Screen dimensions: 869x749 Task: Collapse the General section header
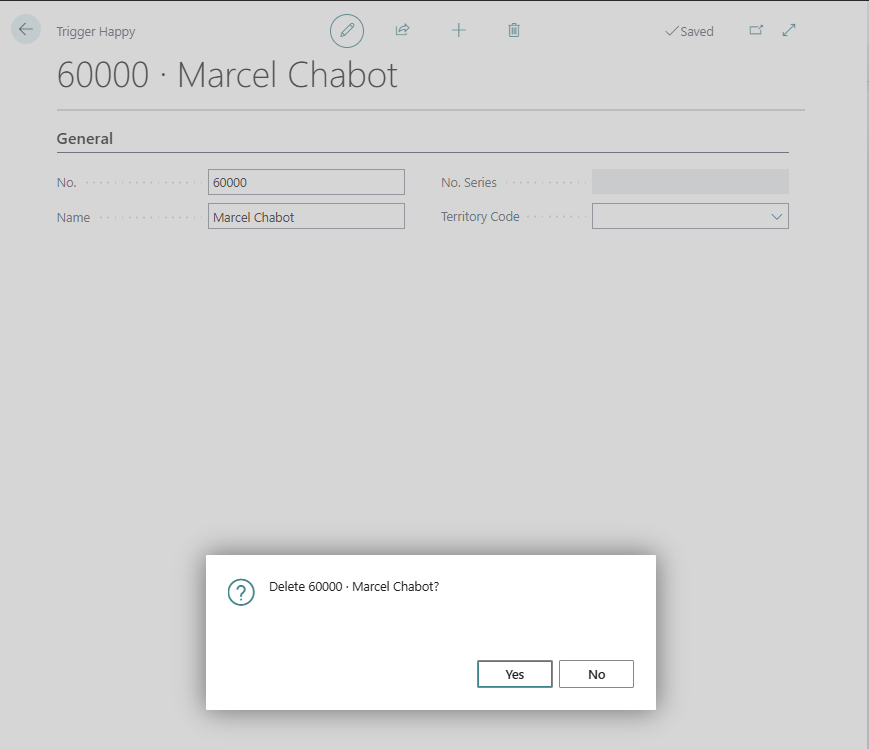point(85,138)
